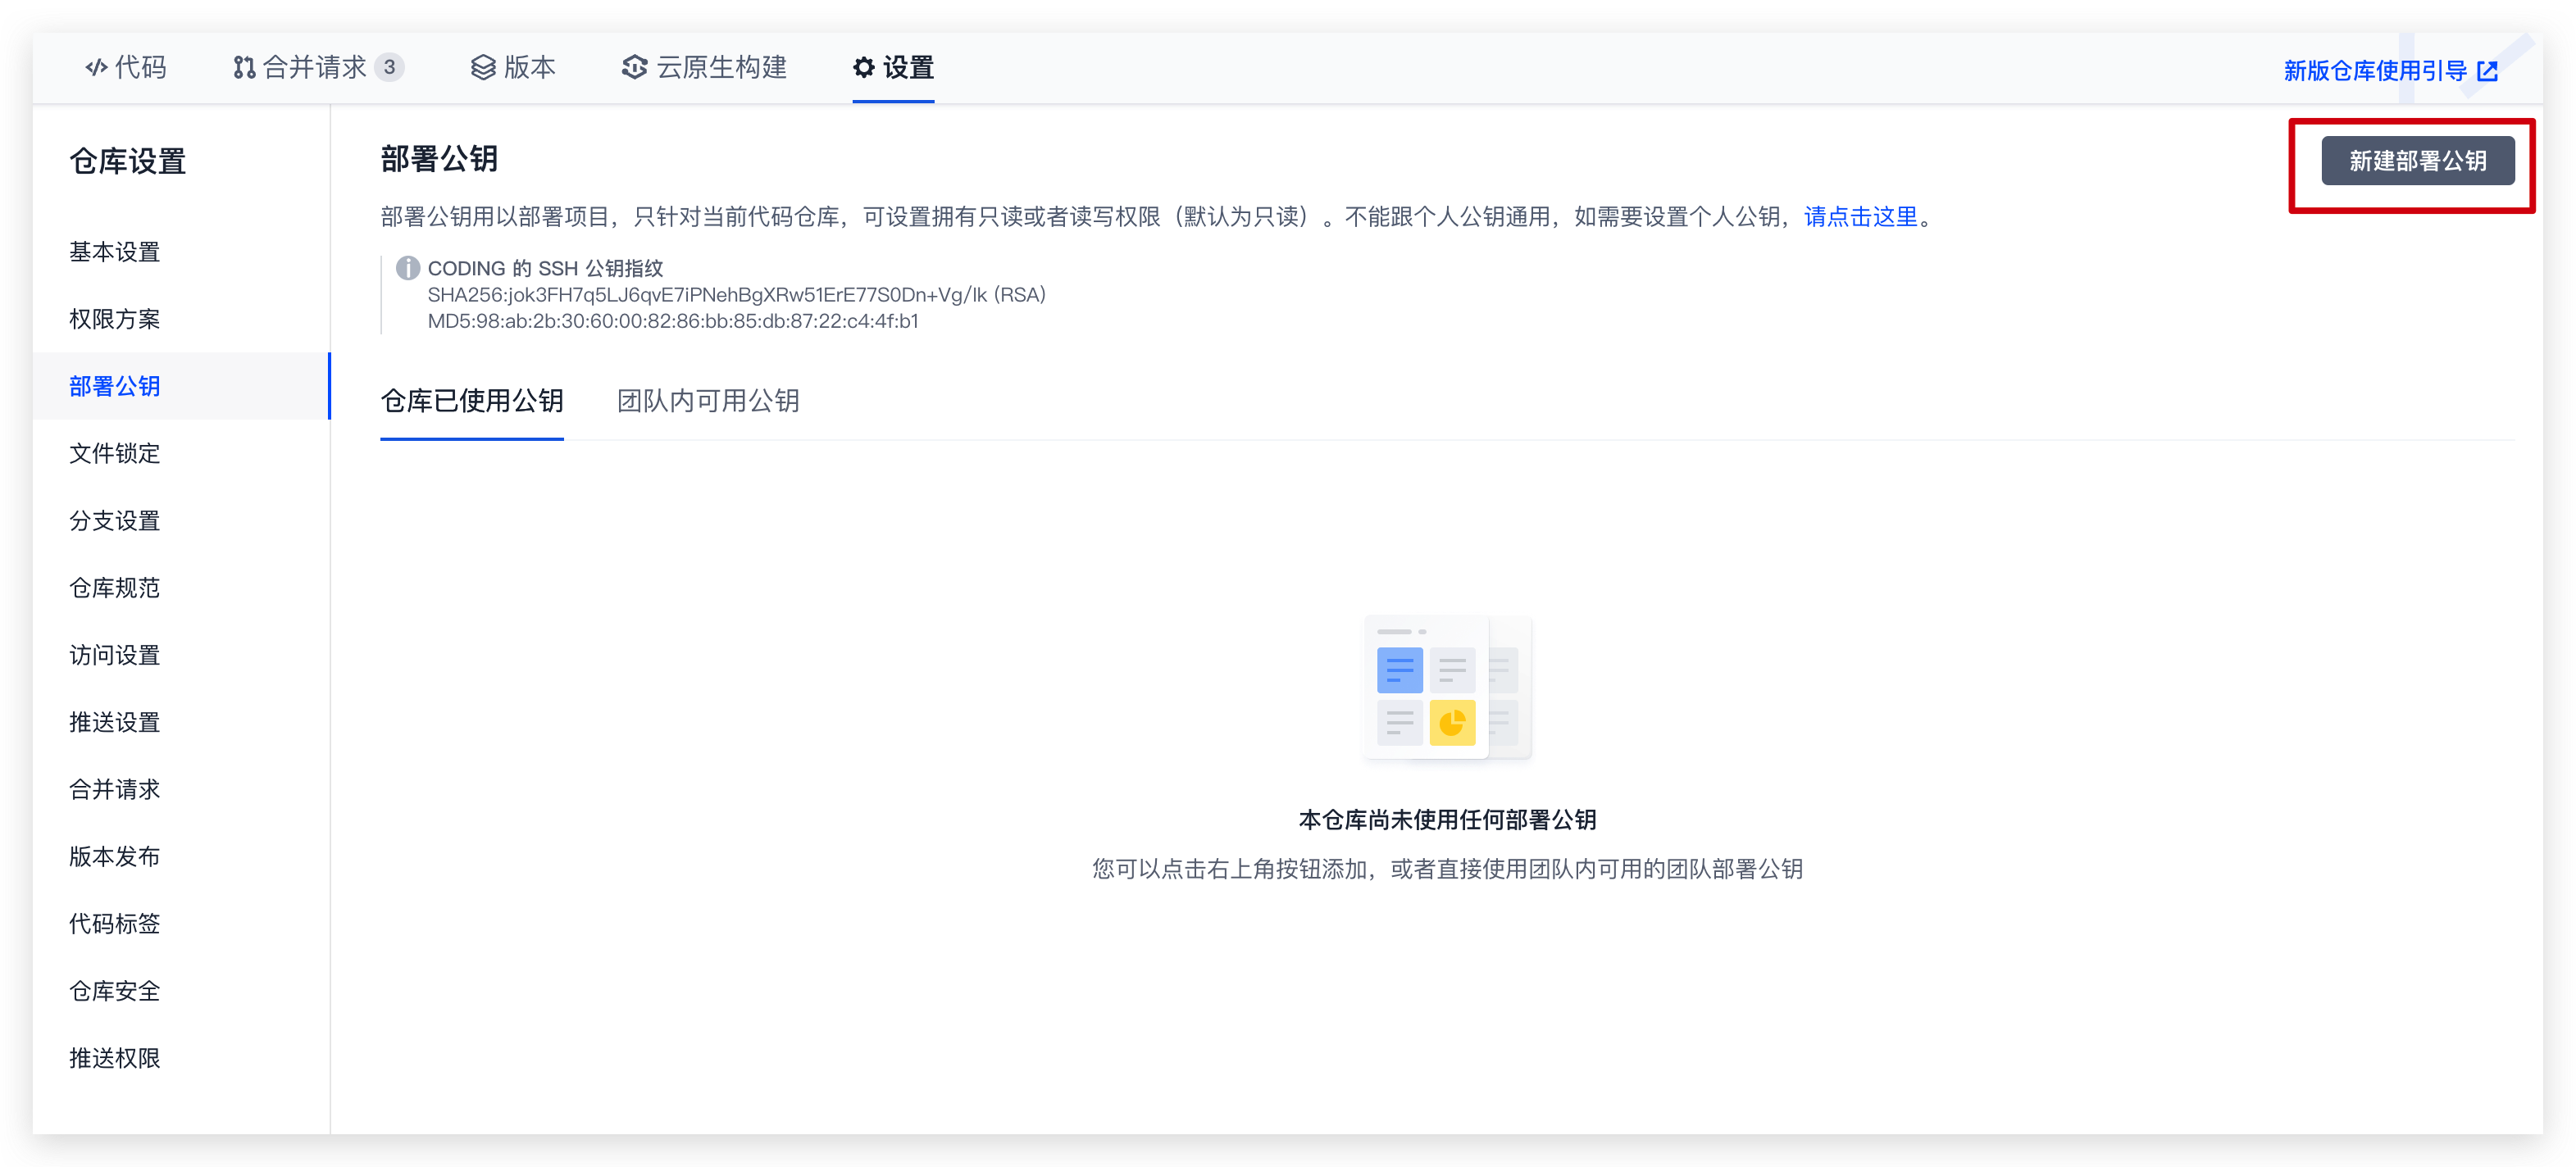The image size is (2576, 1167).
Task: Click the 仓库设置 sidebar heading
Action: (128, 161)
